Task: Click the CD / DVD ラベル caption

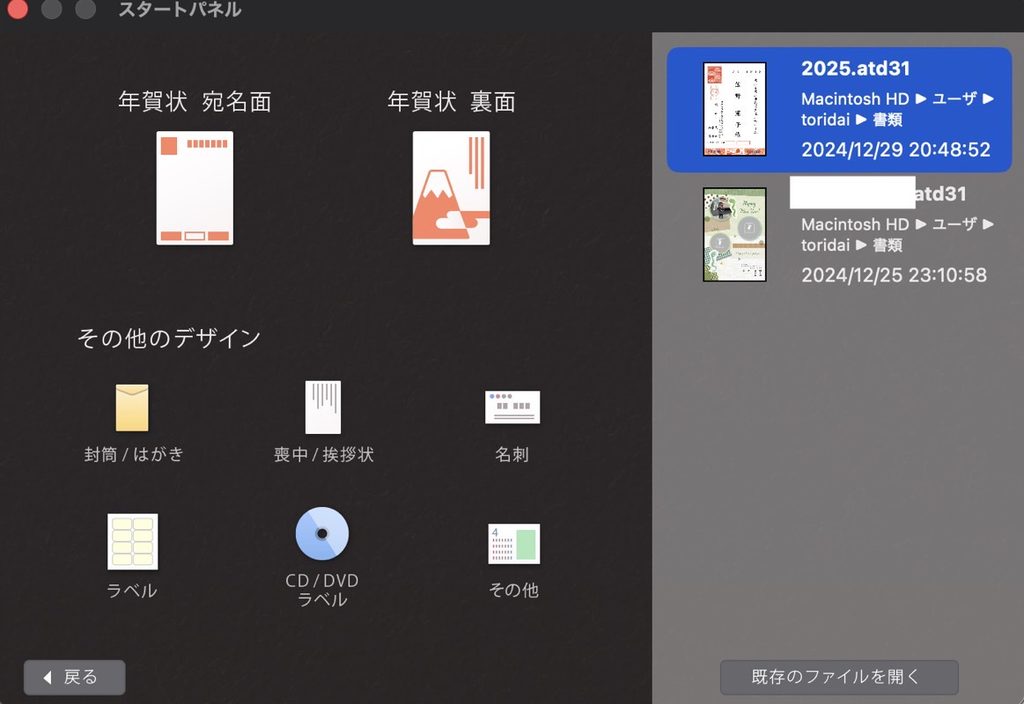Action: coord(323,590)
